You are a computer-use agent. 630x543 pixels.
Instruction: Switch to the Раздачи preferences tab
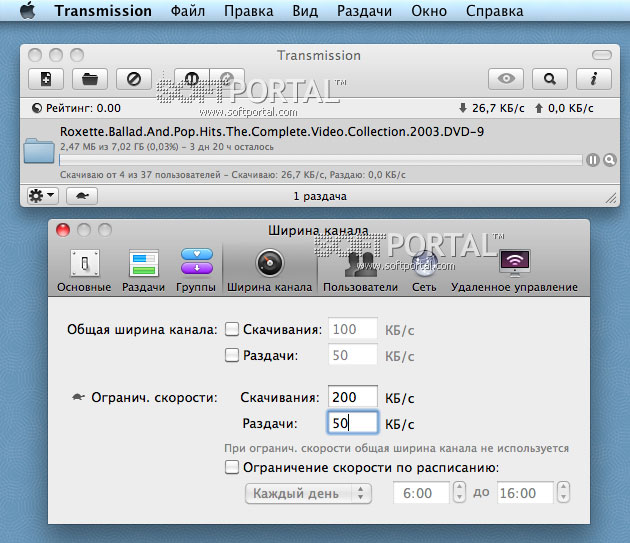(x=143, y=270)
